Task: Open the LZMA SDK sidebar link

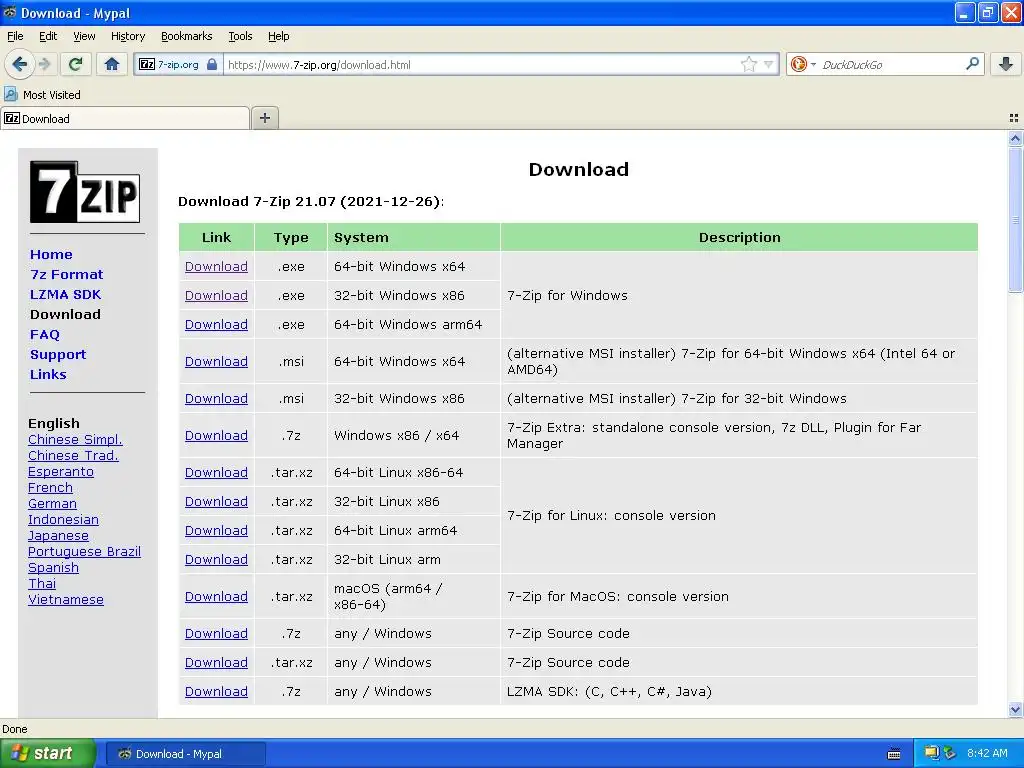Action: [65, 295]
